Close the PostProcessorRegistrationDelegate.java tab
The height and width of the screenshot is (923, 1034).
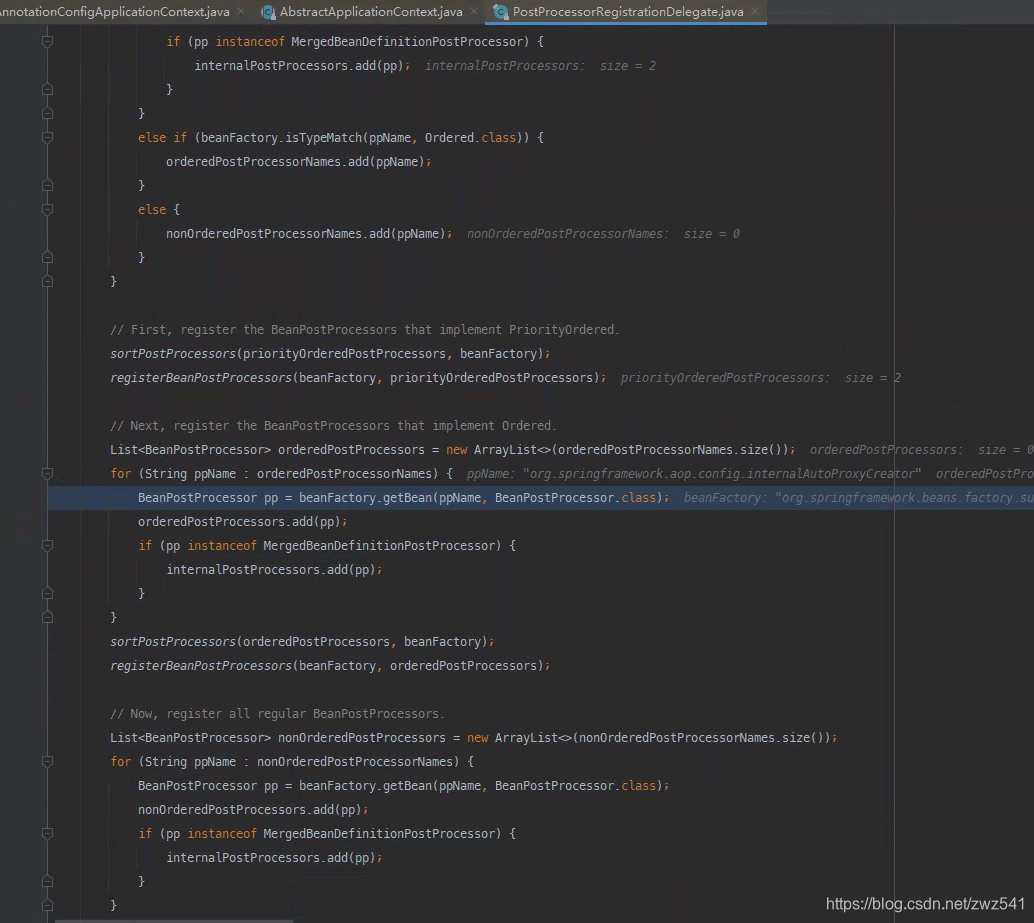pyautogui.click(x=755, y=12)
